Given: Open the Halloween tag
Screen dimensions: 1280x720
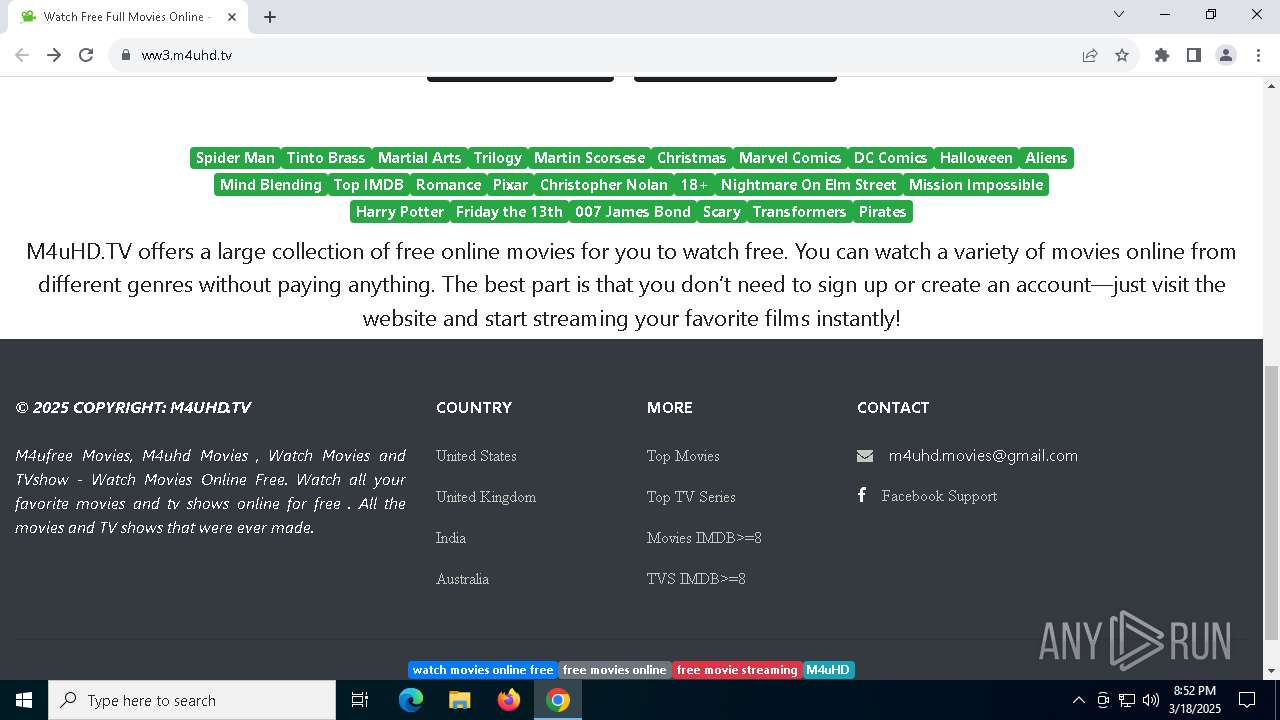Looking at the screenshot, I should point(976,158).
